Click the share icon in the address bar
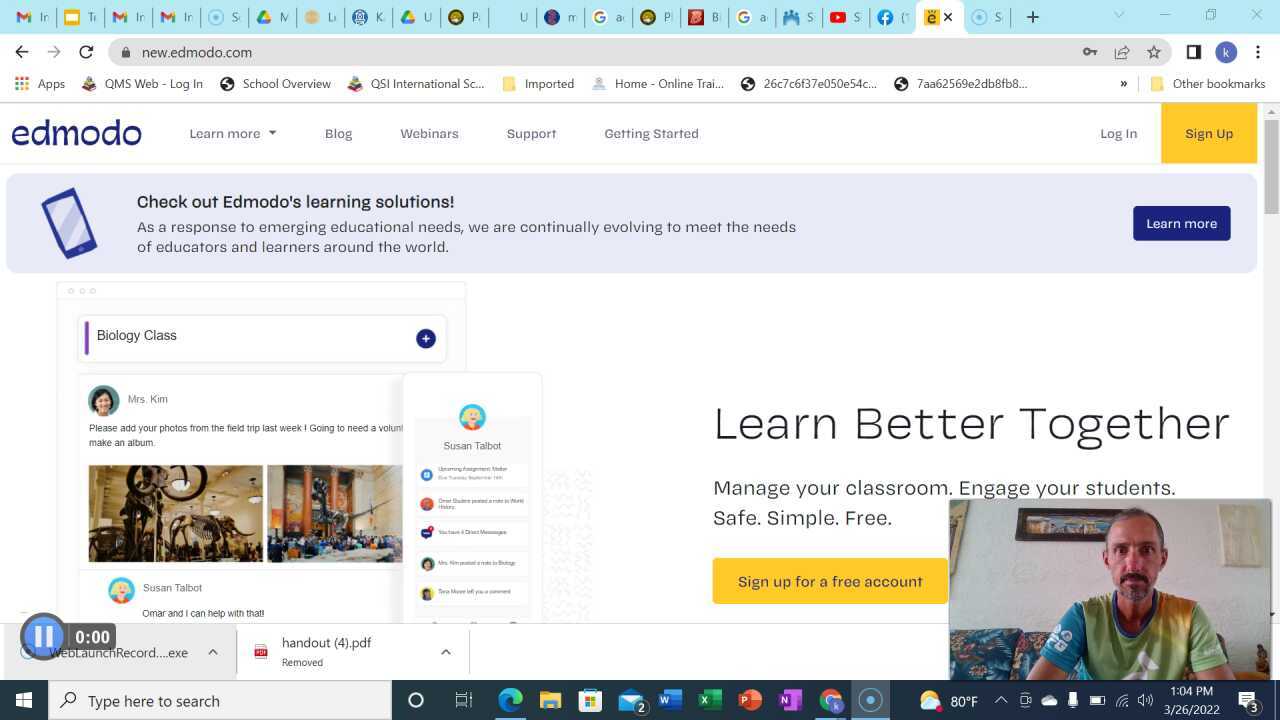 pyautogui.click(x=1122, y=52)
